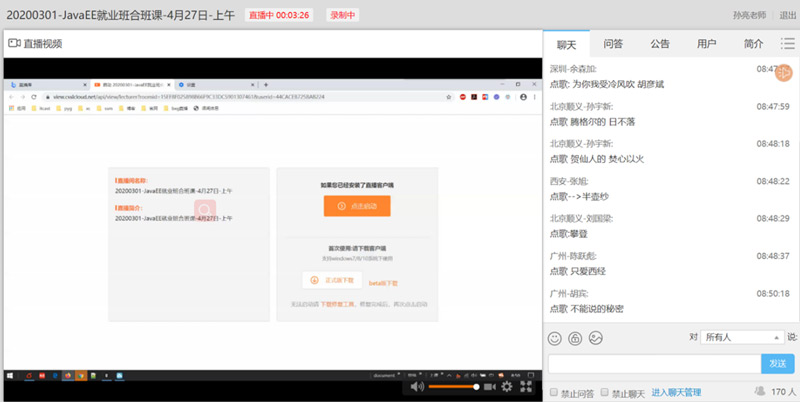Switch to the 公告 tab

click(x=660, y=44)
